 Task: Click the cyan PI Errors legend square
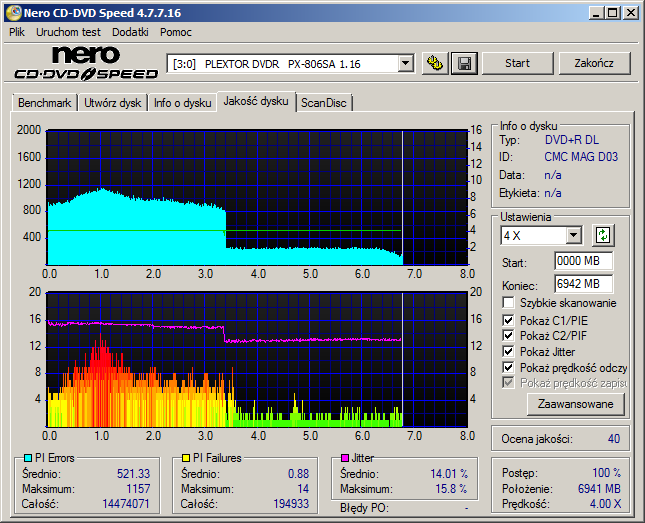(x=28, y=458)
